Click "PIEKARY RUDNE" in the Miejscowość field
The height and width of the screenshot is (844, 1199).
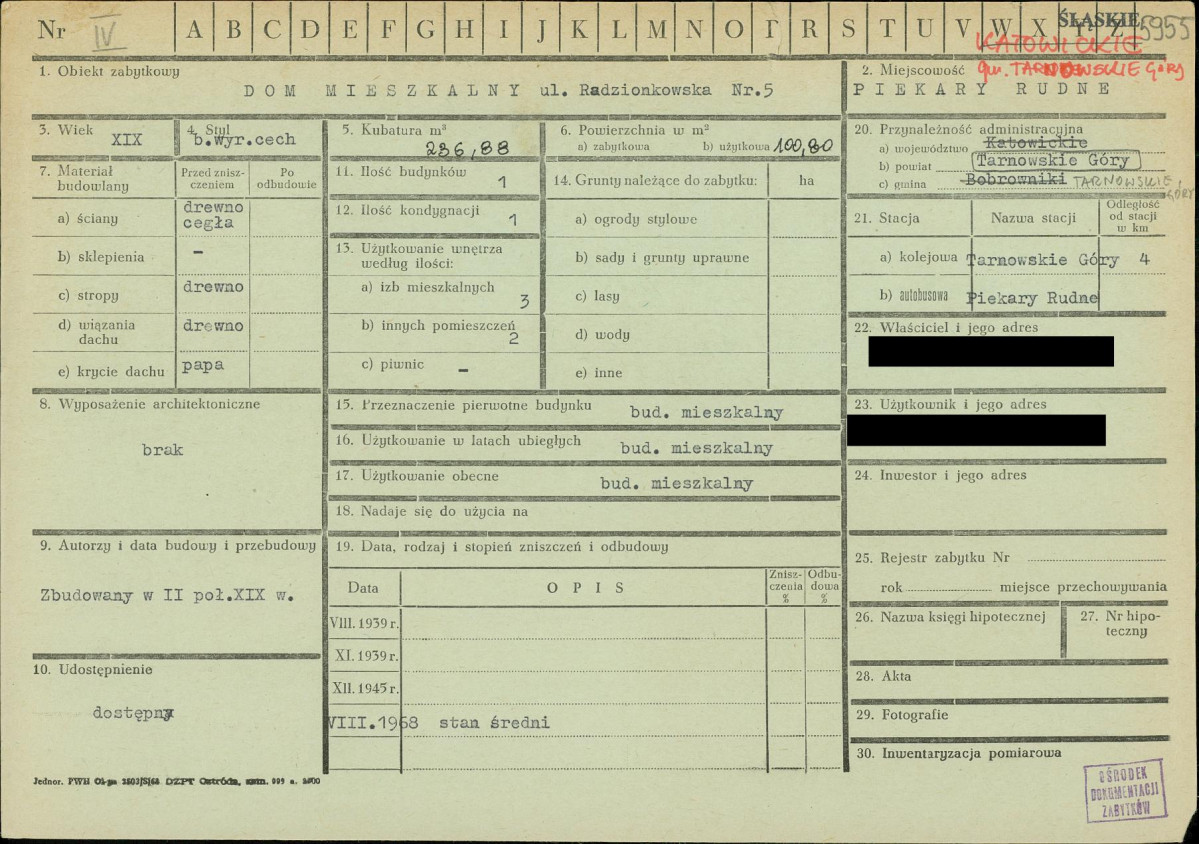(982, 89)
